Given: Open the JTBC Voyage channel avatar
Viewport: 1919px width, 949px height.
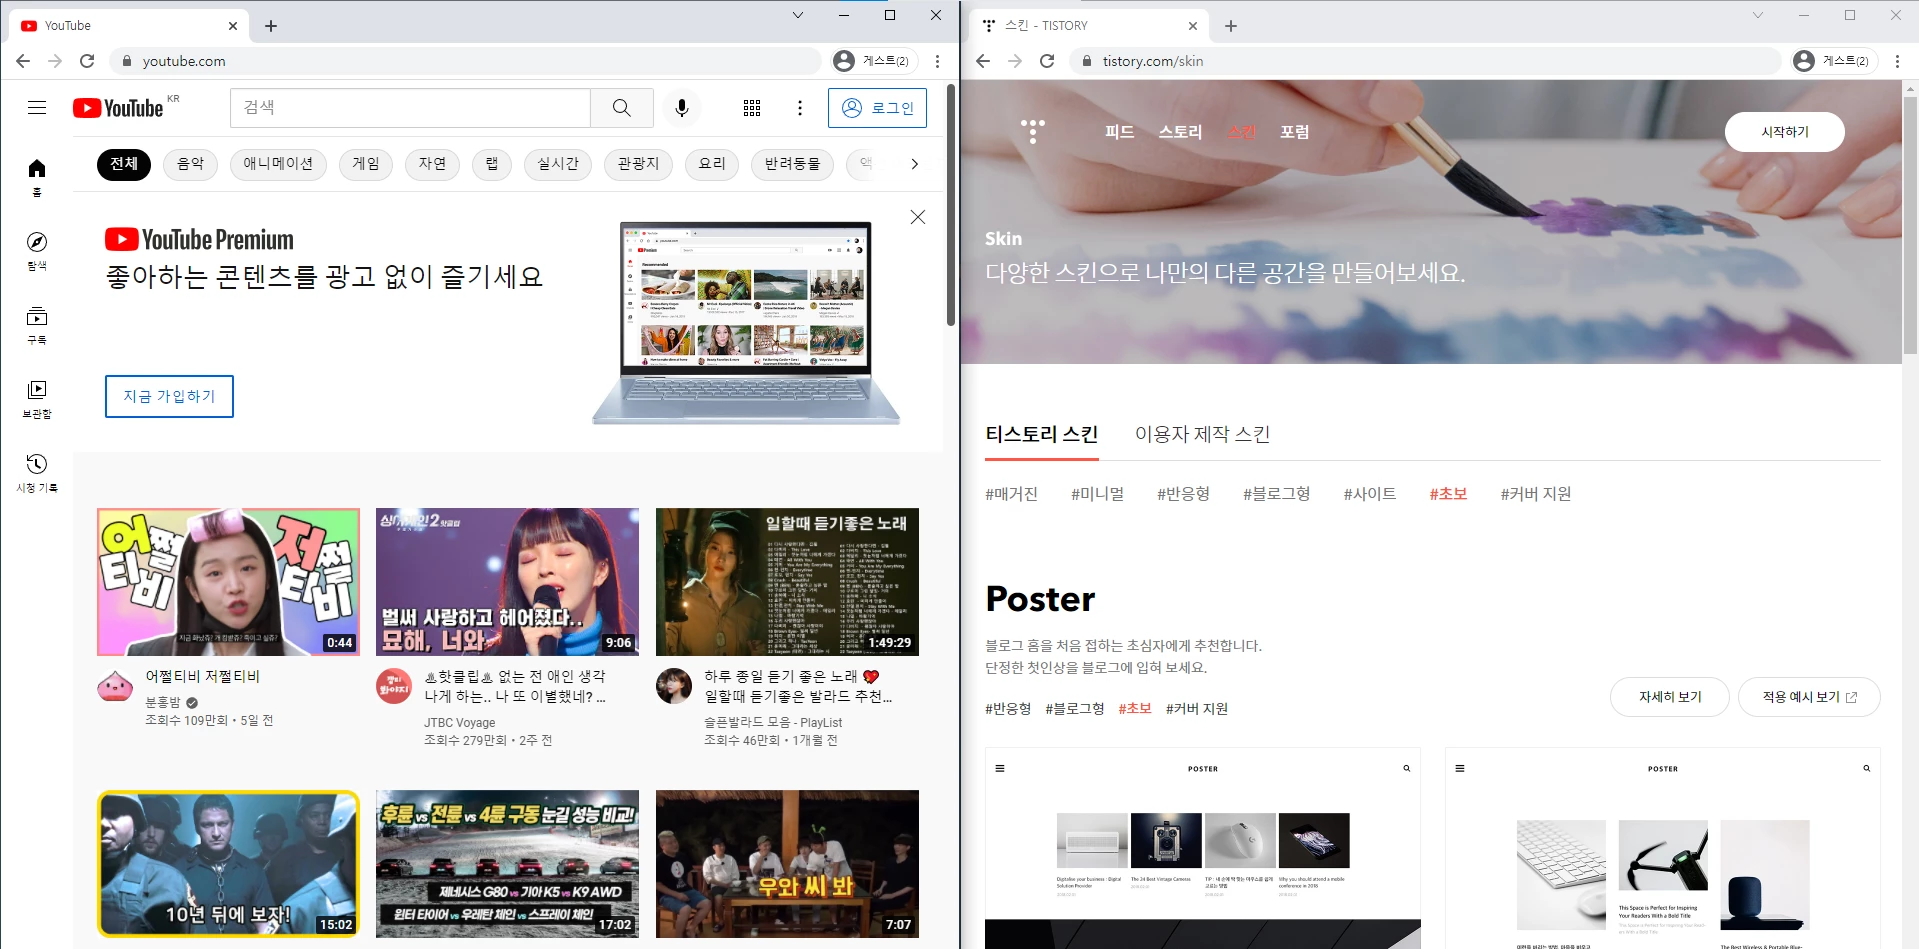Looking at the screenshot, I should pyautogui.click(x=394, y=686).
